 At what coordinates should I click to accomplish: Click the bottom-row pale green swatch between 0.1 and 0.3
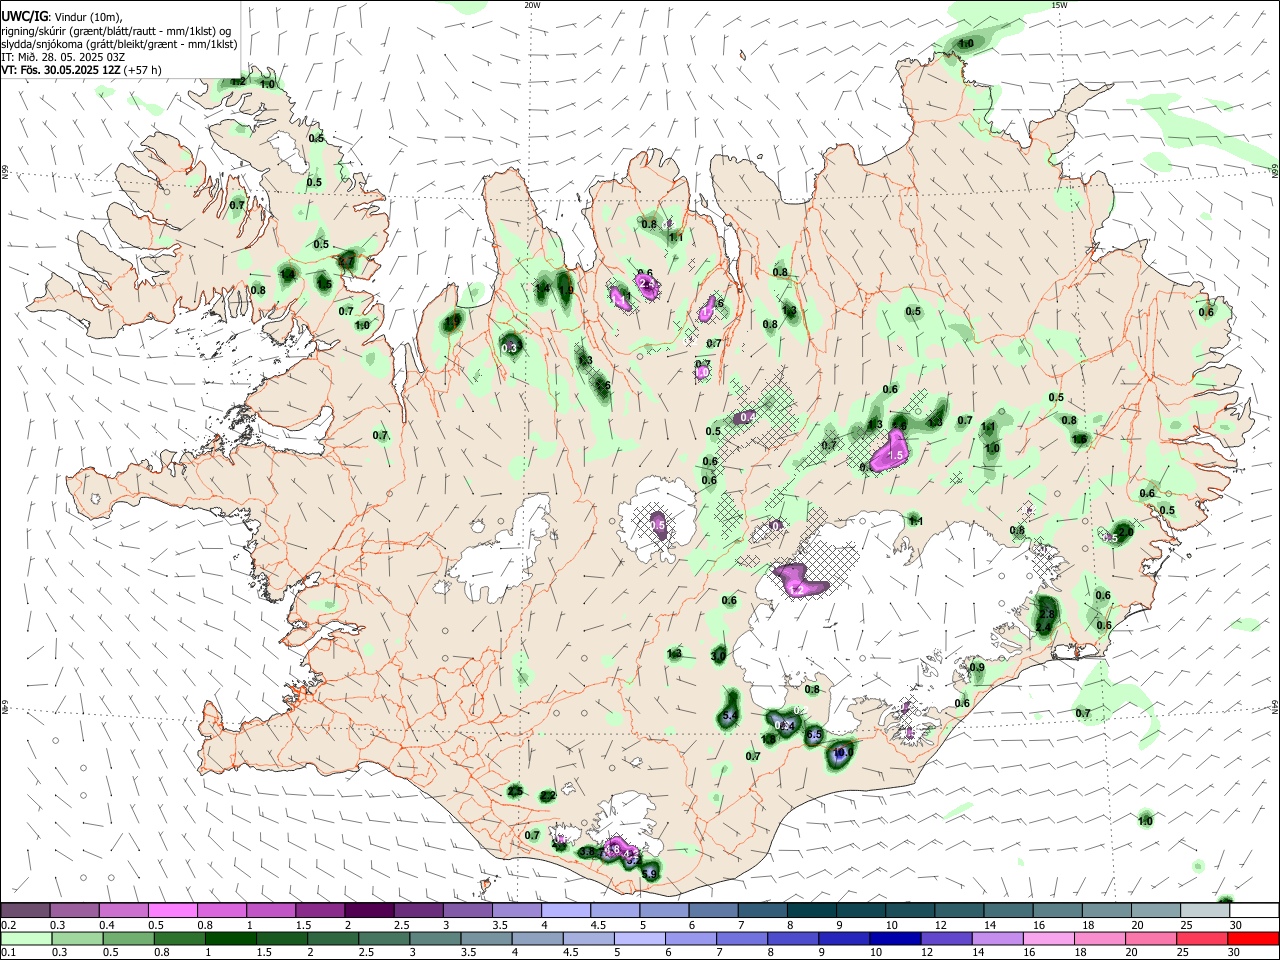[25, 938]
